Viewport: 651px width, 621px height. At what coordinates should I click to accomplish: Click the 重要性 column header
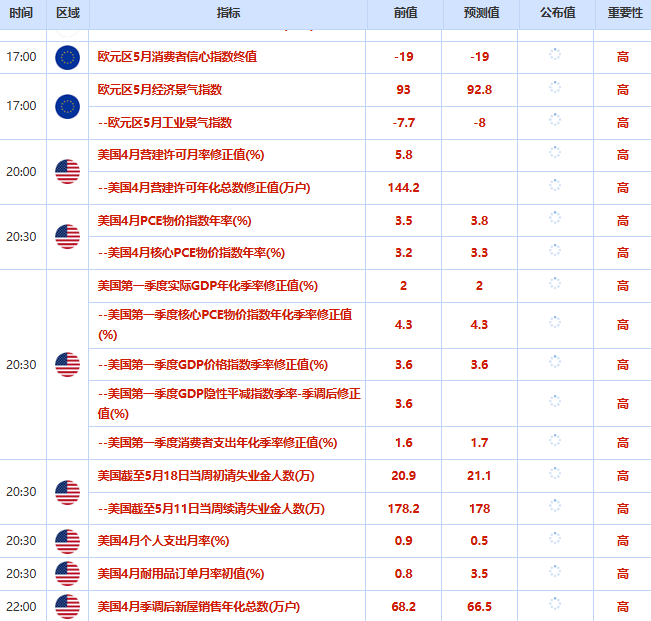coord(625,13)
